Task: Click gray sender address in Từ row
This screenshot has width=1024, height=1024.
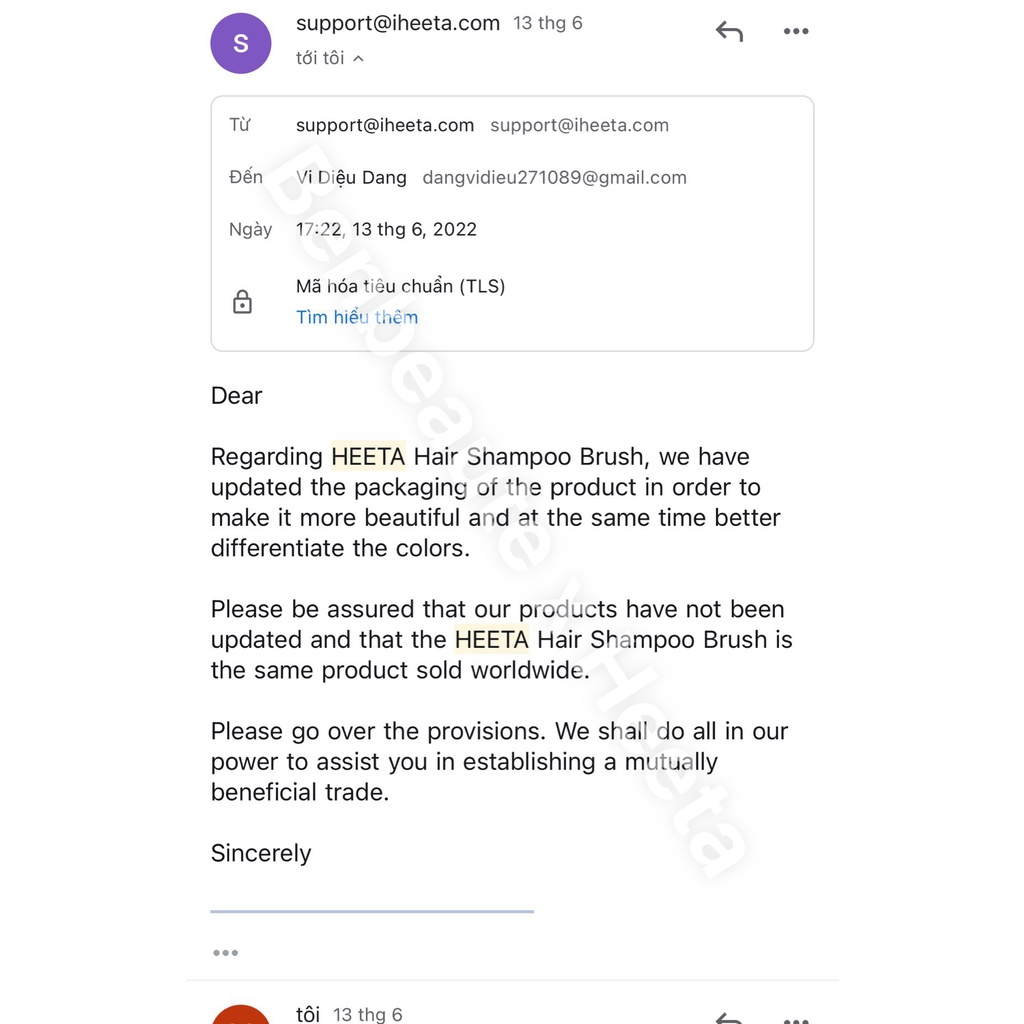Action: (x=579, y=125)
